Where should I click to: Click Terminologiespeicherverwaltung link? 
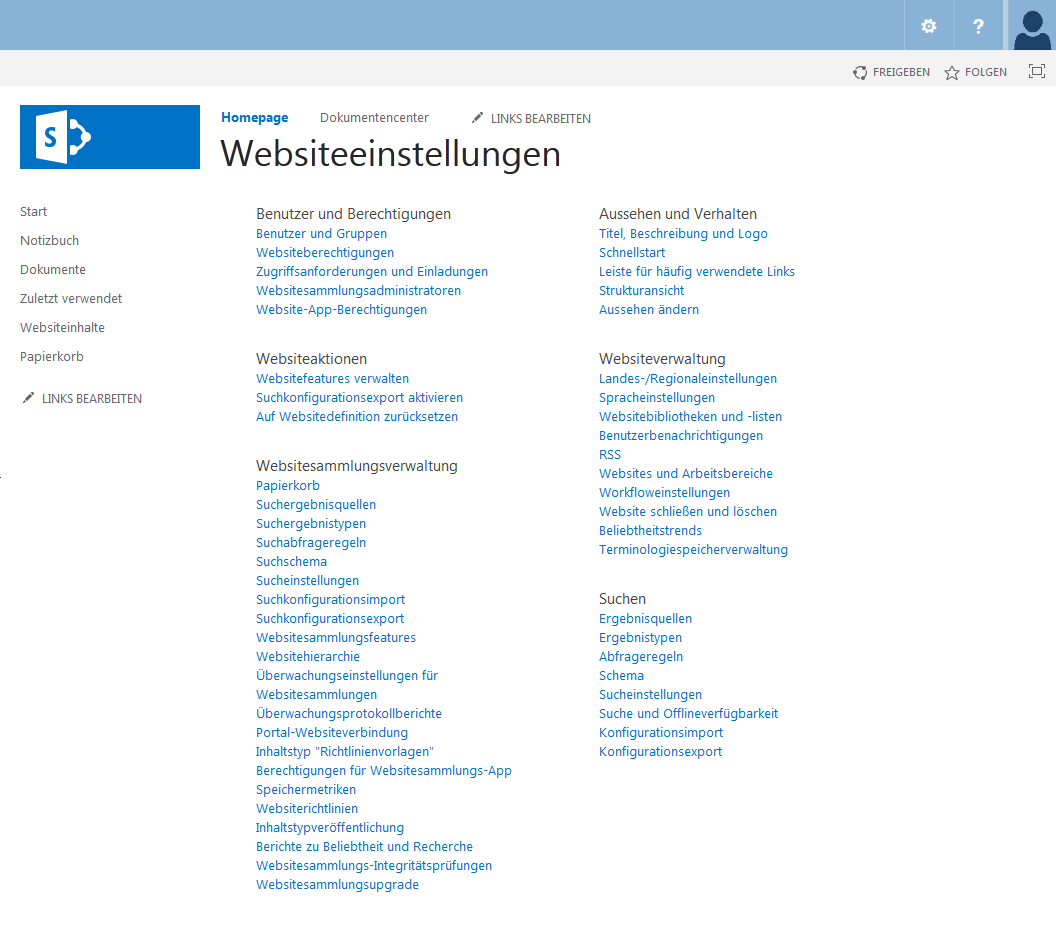693,550
